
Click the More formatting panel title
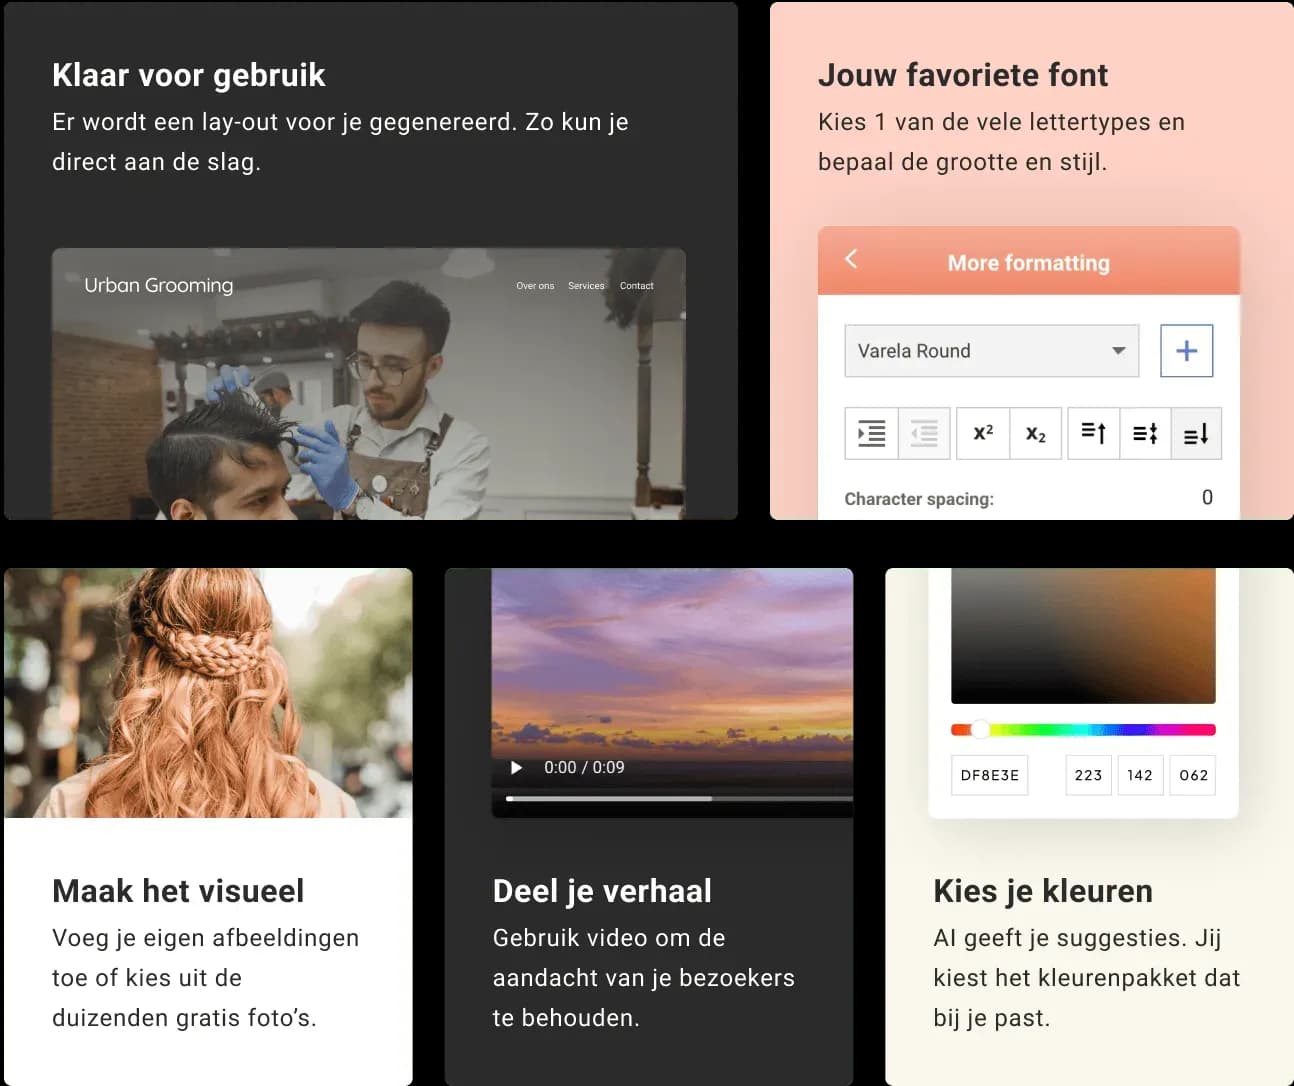click(x=1029, y=263)
